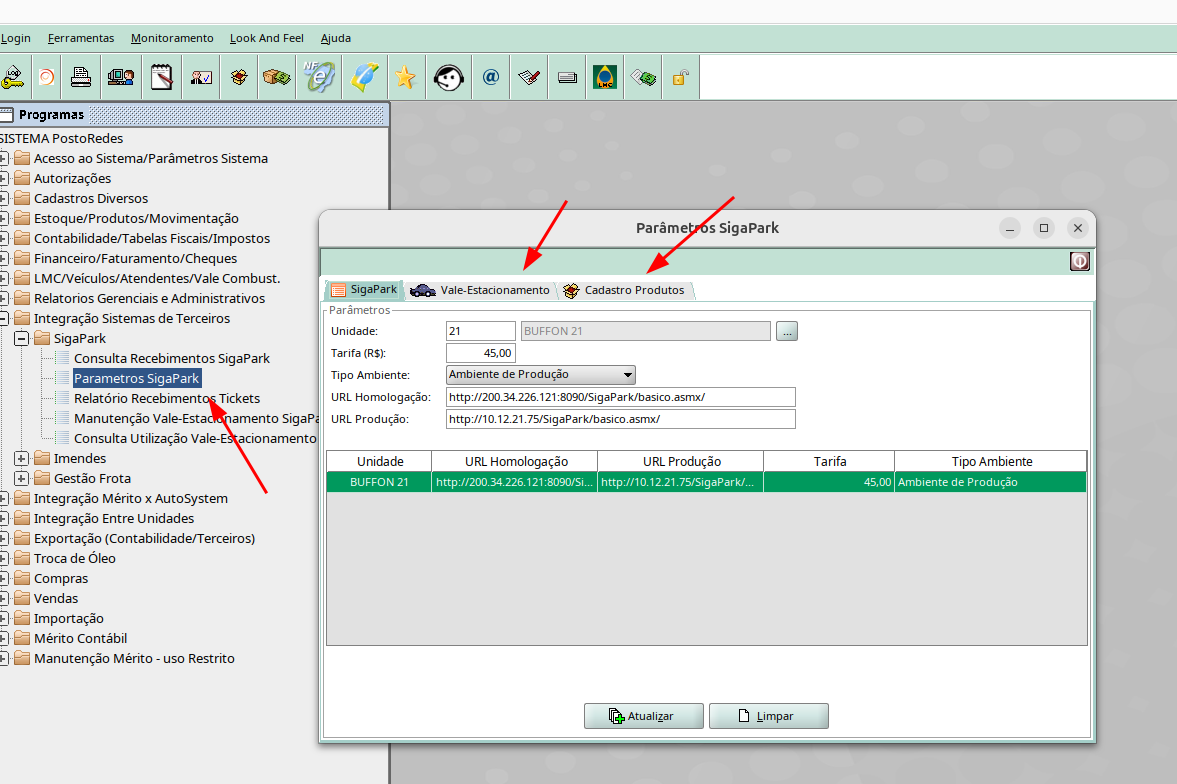
Task: Click the red power icon in dialog
Action: coord(1080,262)
